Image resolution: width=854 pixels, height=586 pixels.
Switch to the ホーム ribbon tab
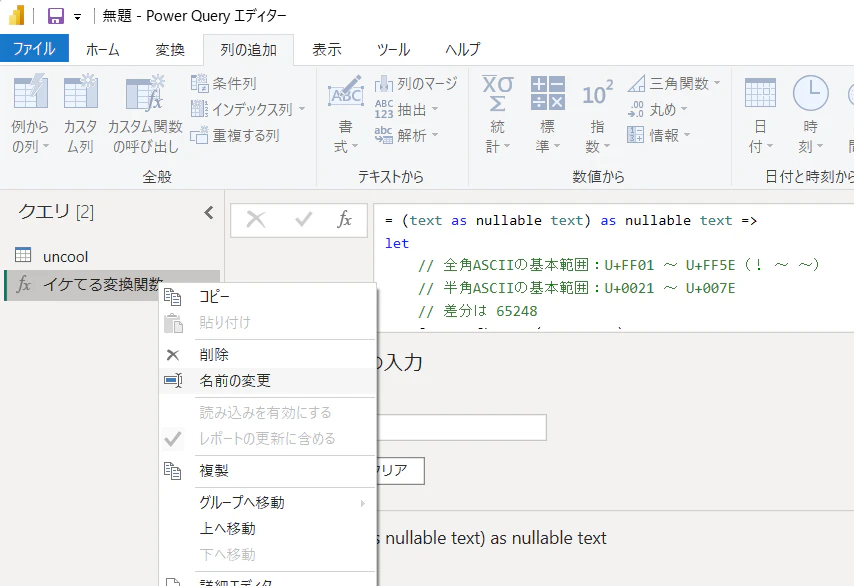pos(102,50)
